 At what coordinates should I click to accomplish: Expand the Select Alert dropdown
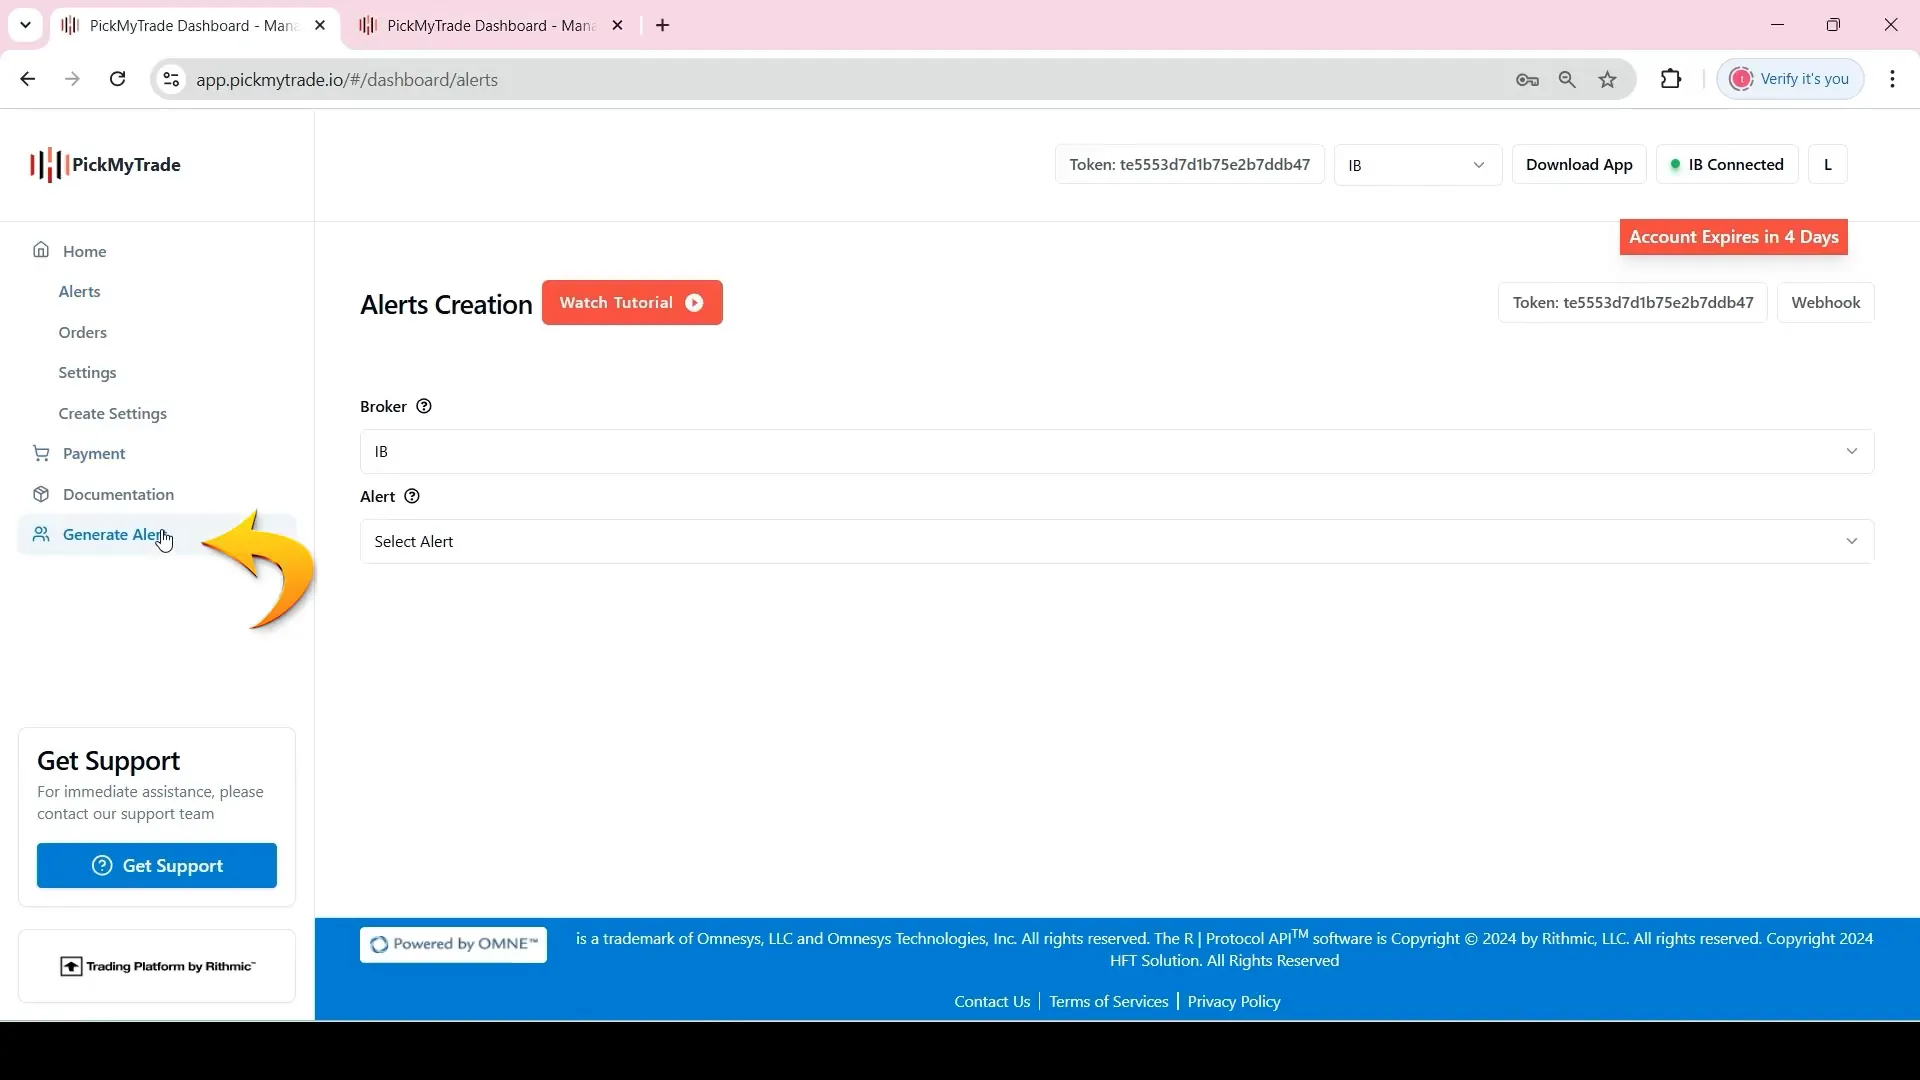pyautogui.click(x=1117, y=541)
